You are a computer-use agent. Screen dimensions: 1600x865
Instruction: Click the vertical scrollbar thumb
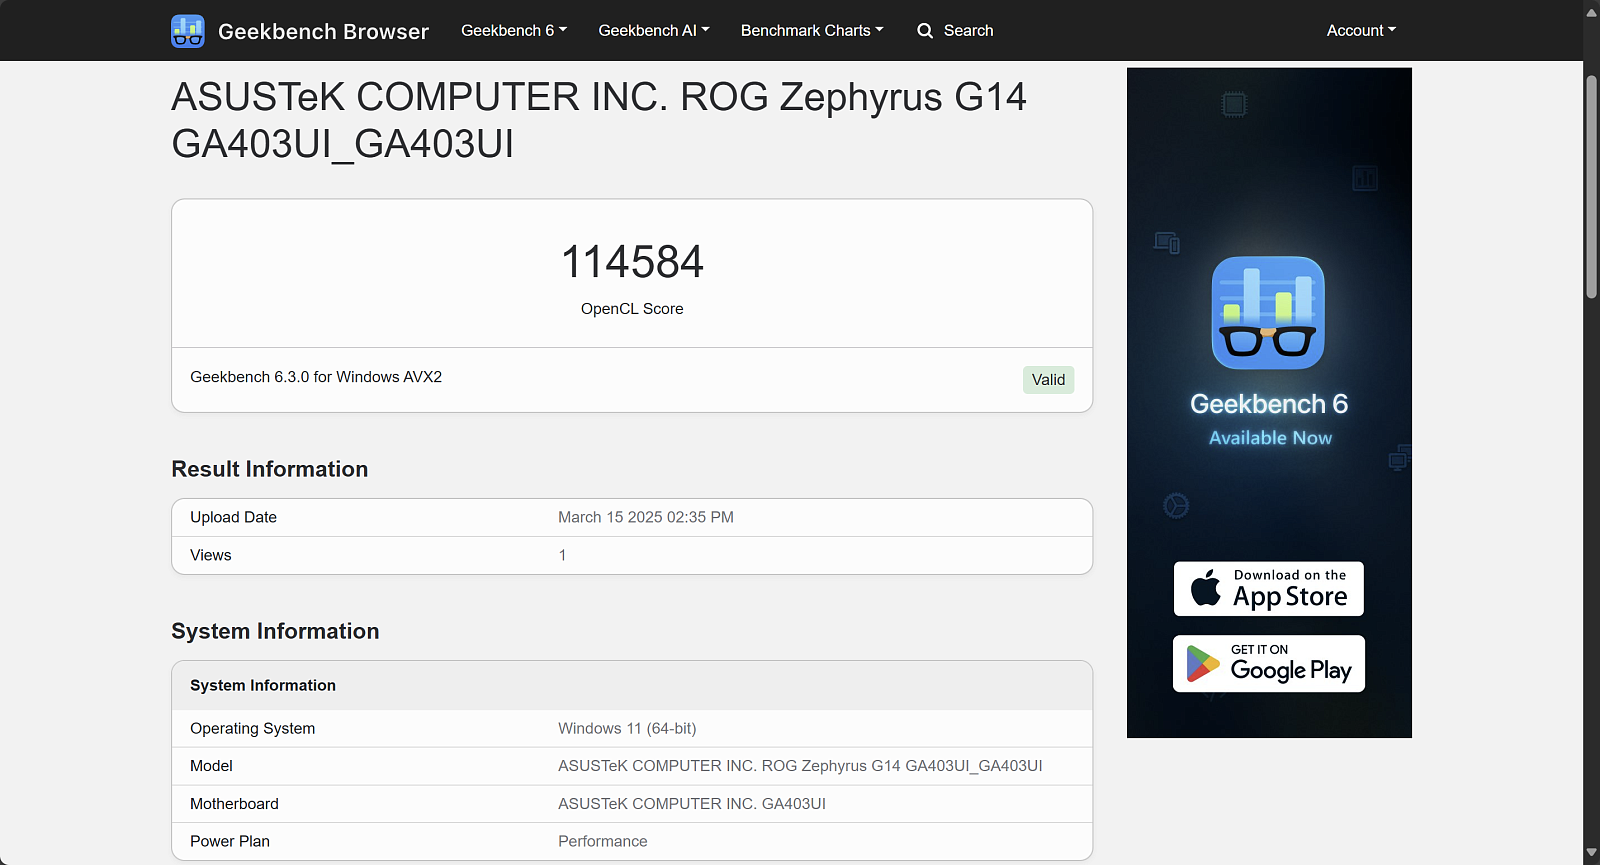1591,186
